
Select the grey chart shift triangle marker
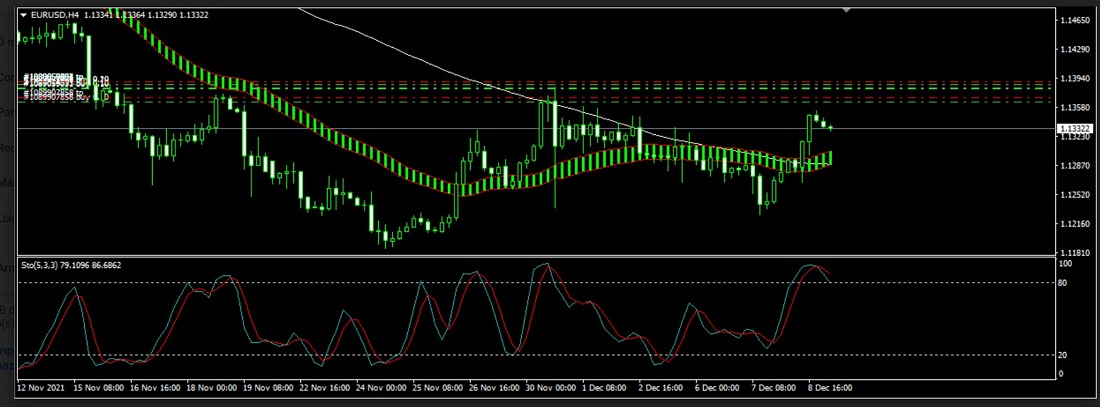pos(848,10)
